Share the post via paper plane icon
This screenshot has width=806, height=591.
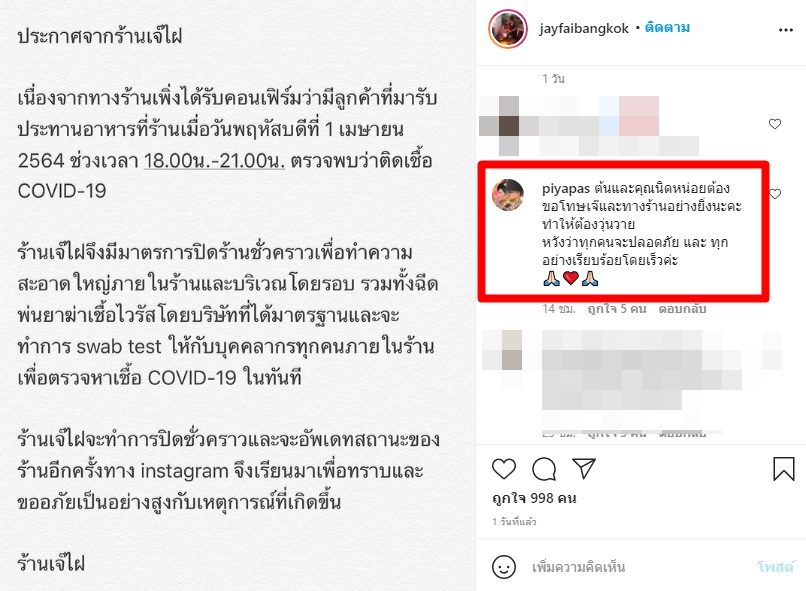(x=584, y=468)
